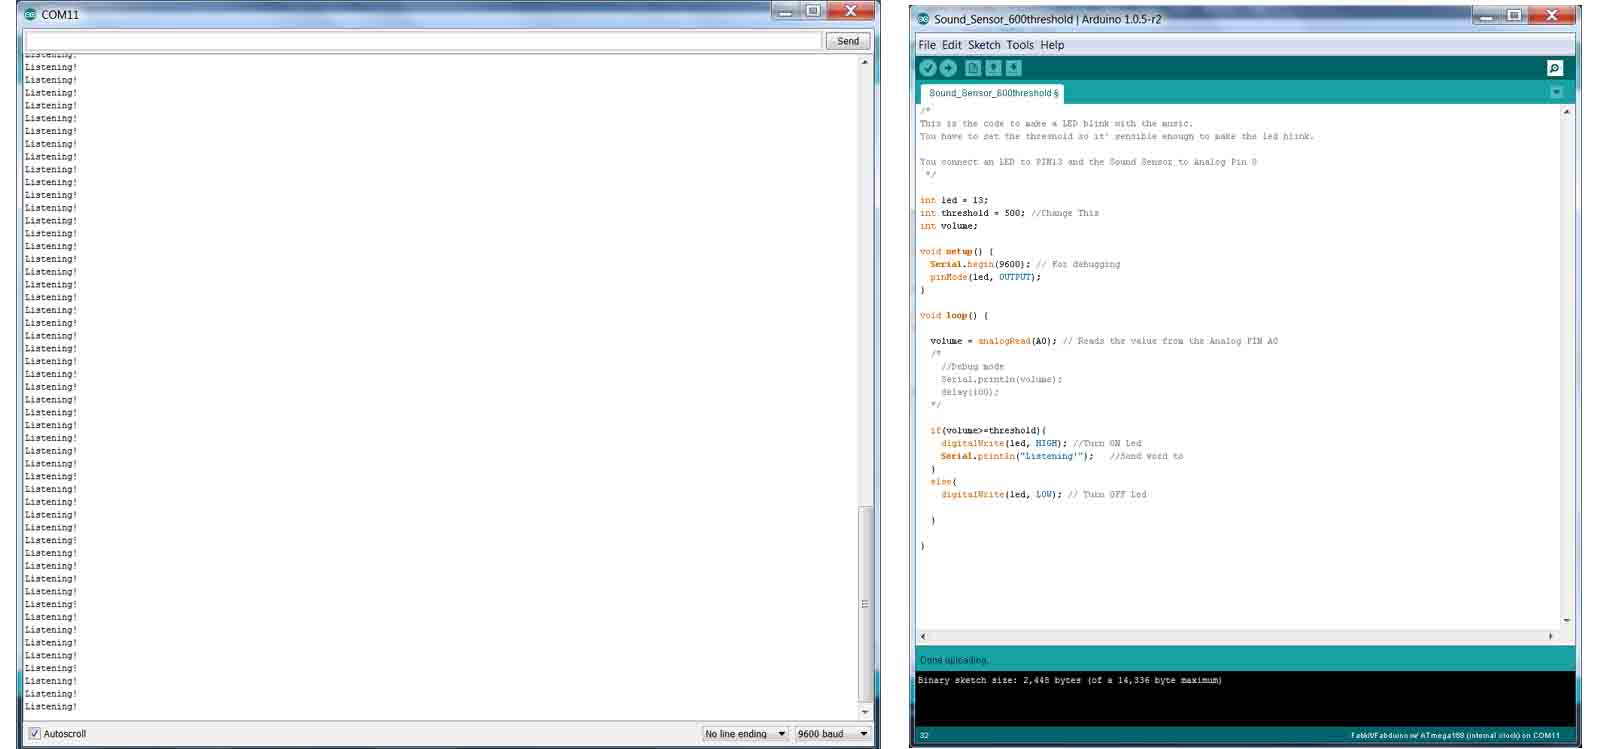Click the up arrow of the serial monitor scrollbar
Image resolution: width=1600 pixels, height=749 pixels.
(865, 62)
